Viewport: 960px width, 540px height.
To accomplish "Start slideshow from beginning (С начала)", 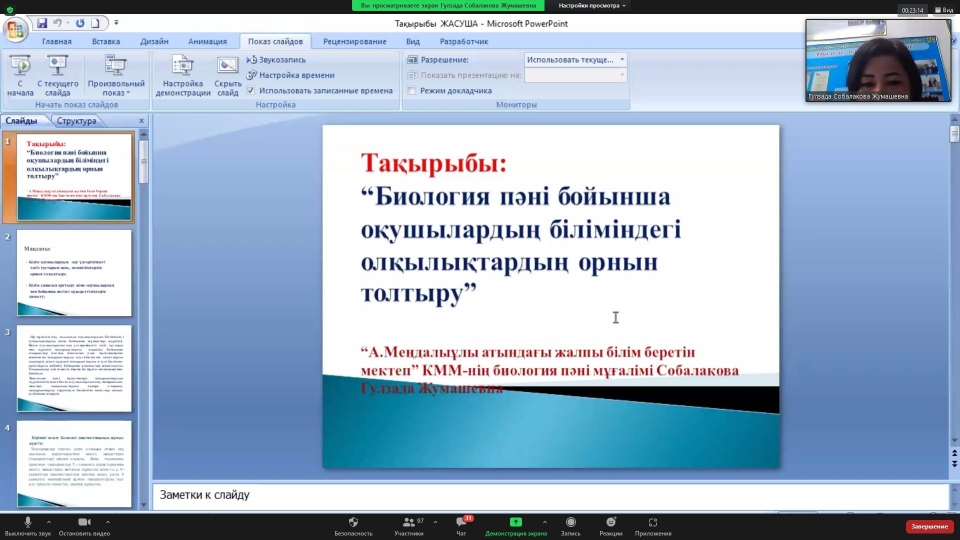I will point(20,74).
